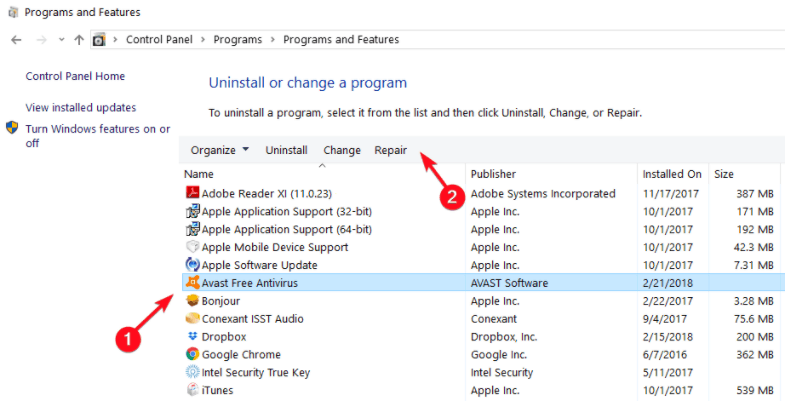This screenshot has width=791, height=420.
Task: Select Apple Software Update name text
Action: click(259, 265)
